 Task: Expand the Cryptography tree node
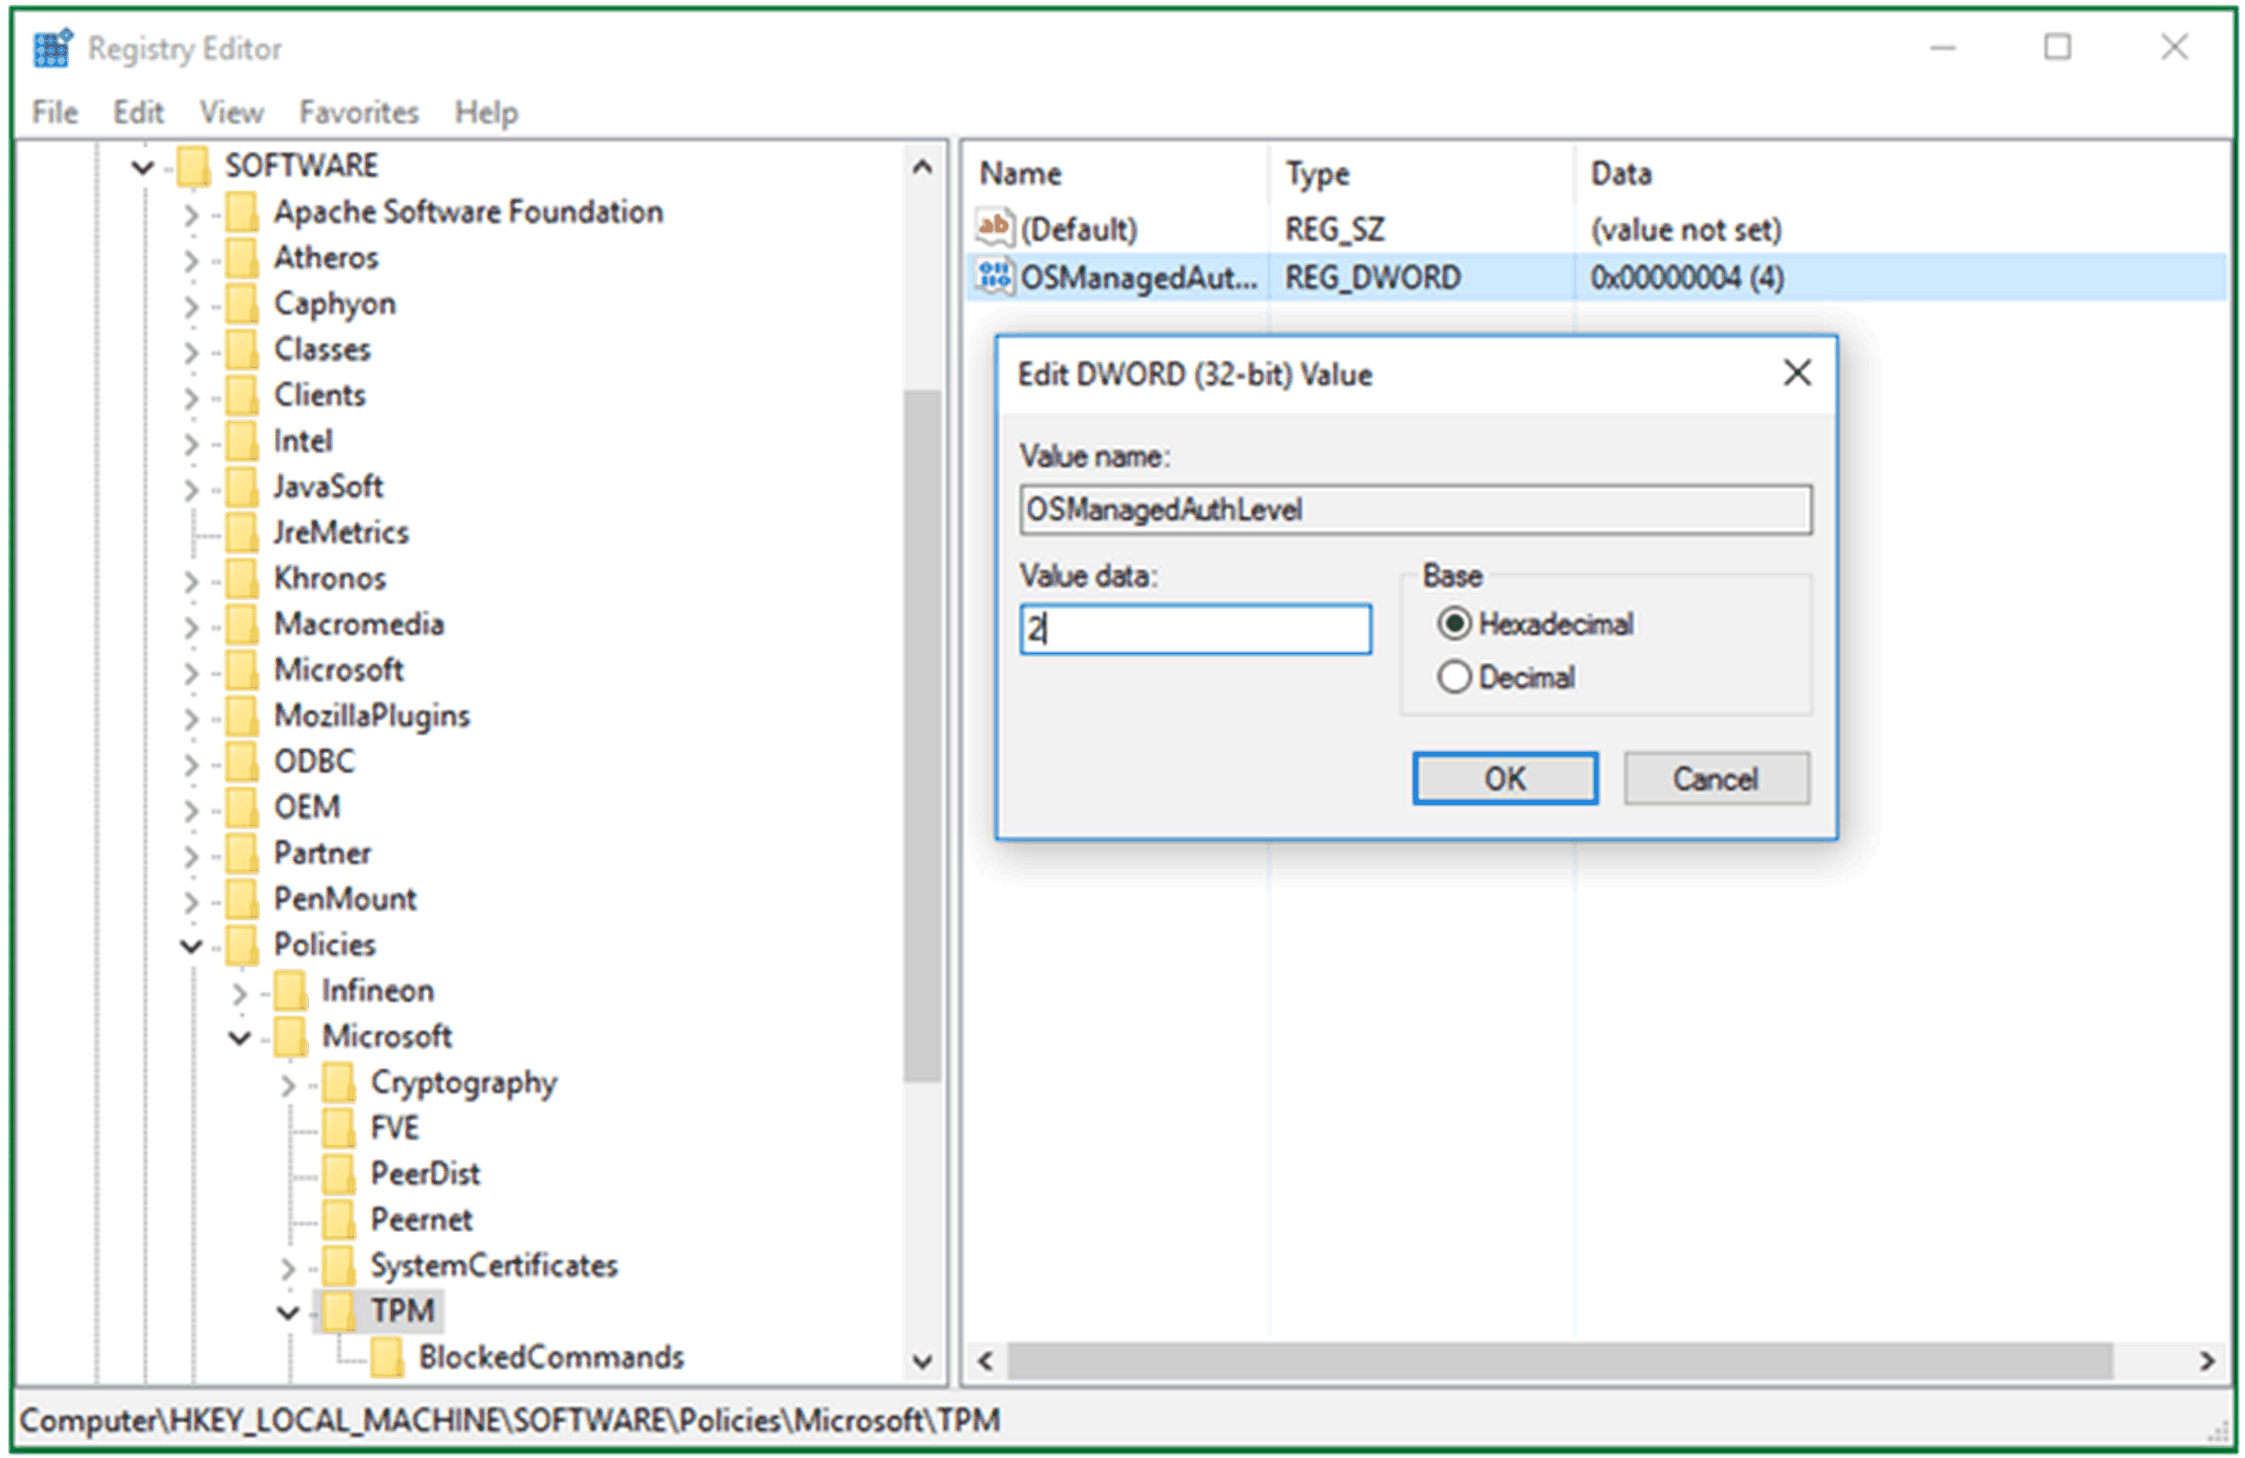pos(288,1083)
